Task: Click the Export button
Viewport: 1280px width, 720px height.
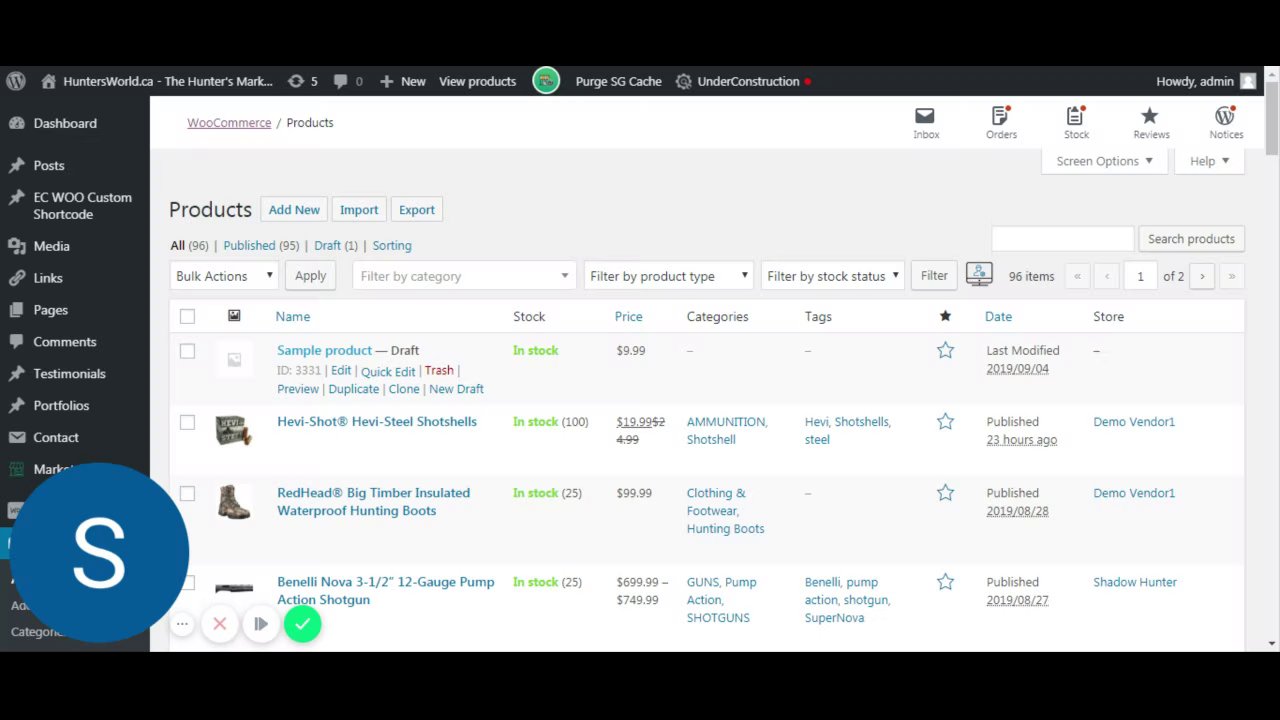Action: (417, 210)
